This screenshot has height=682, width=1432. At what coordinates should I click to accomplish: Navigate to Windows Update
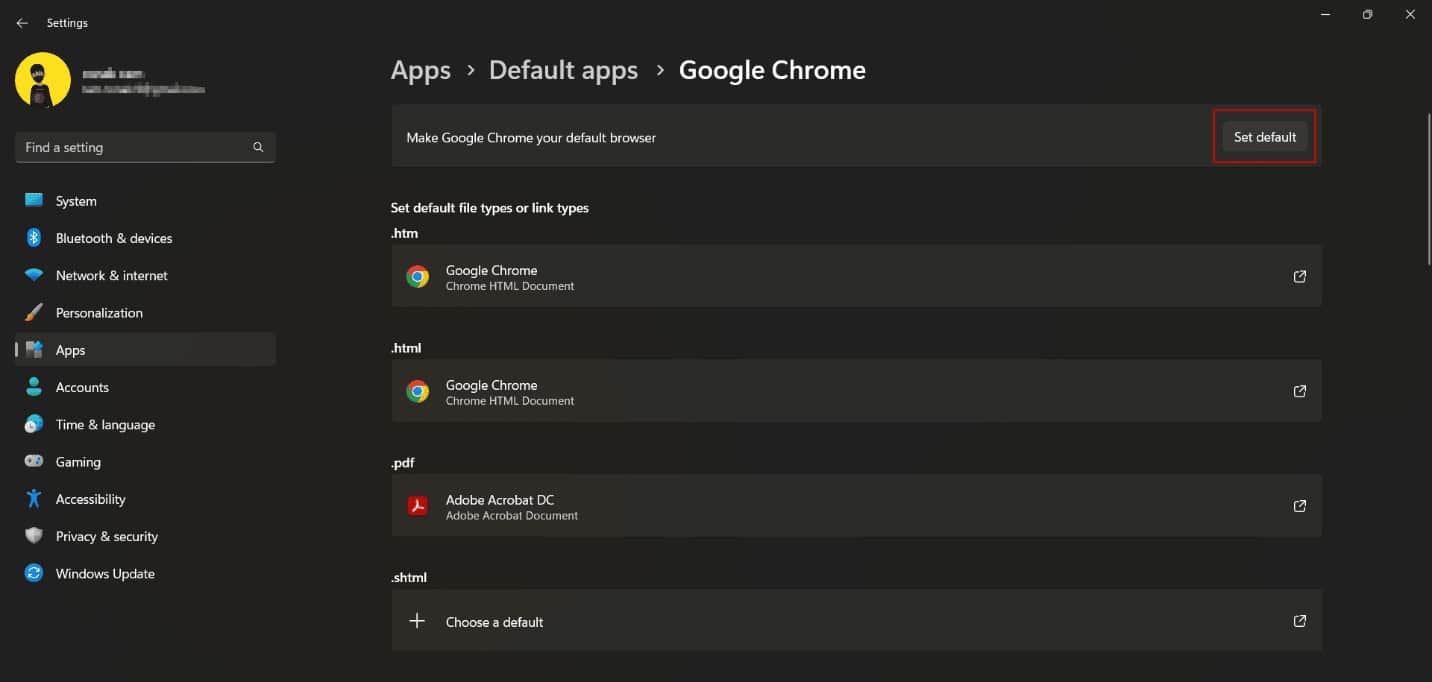[105, 574]
